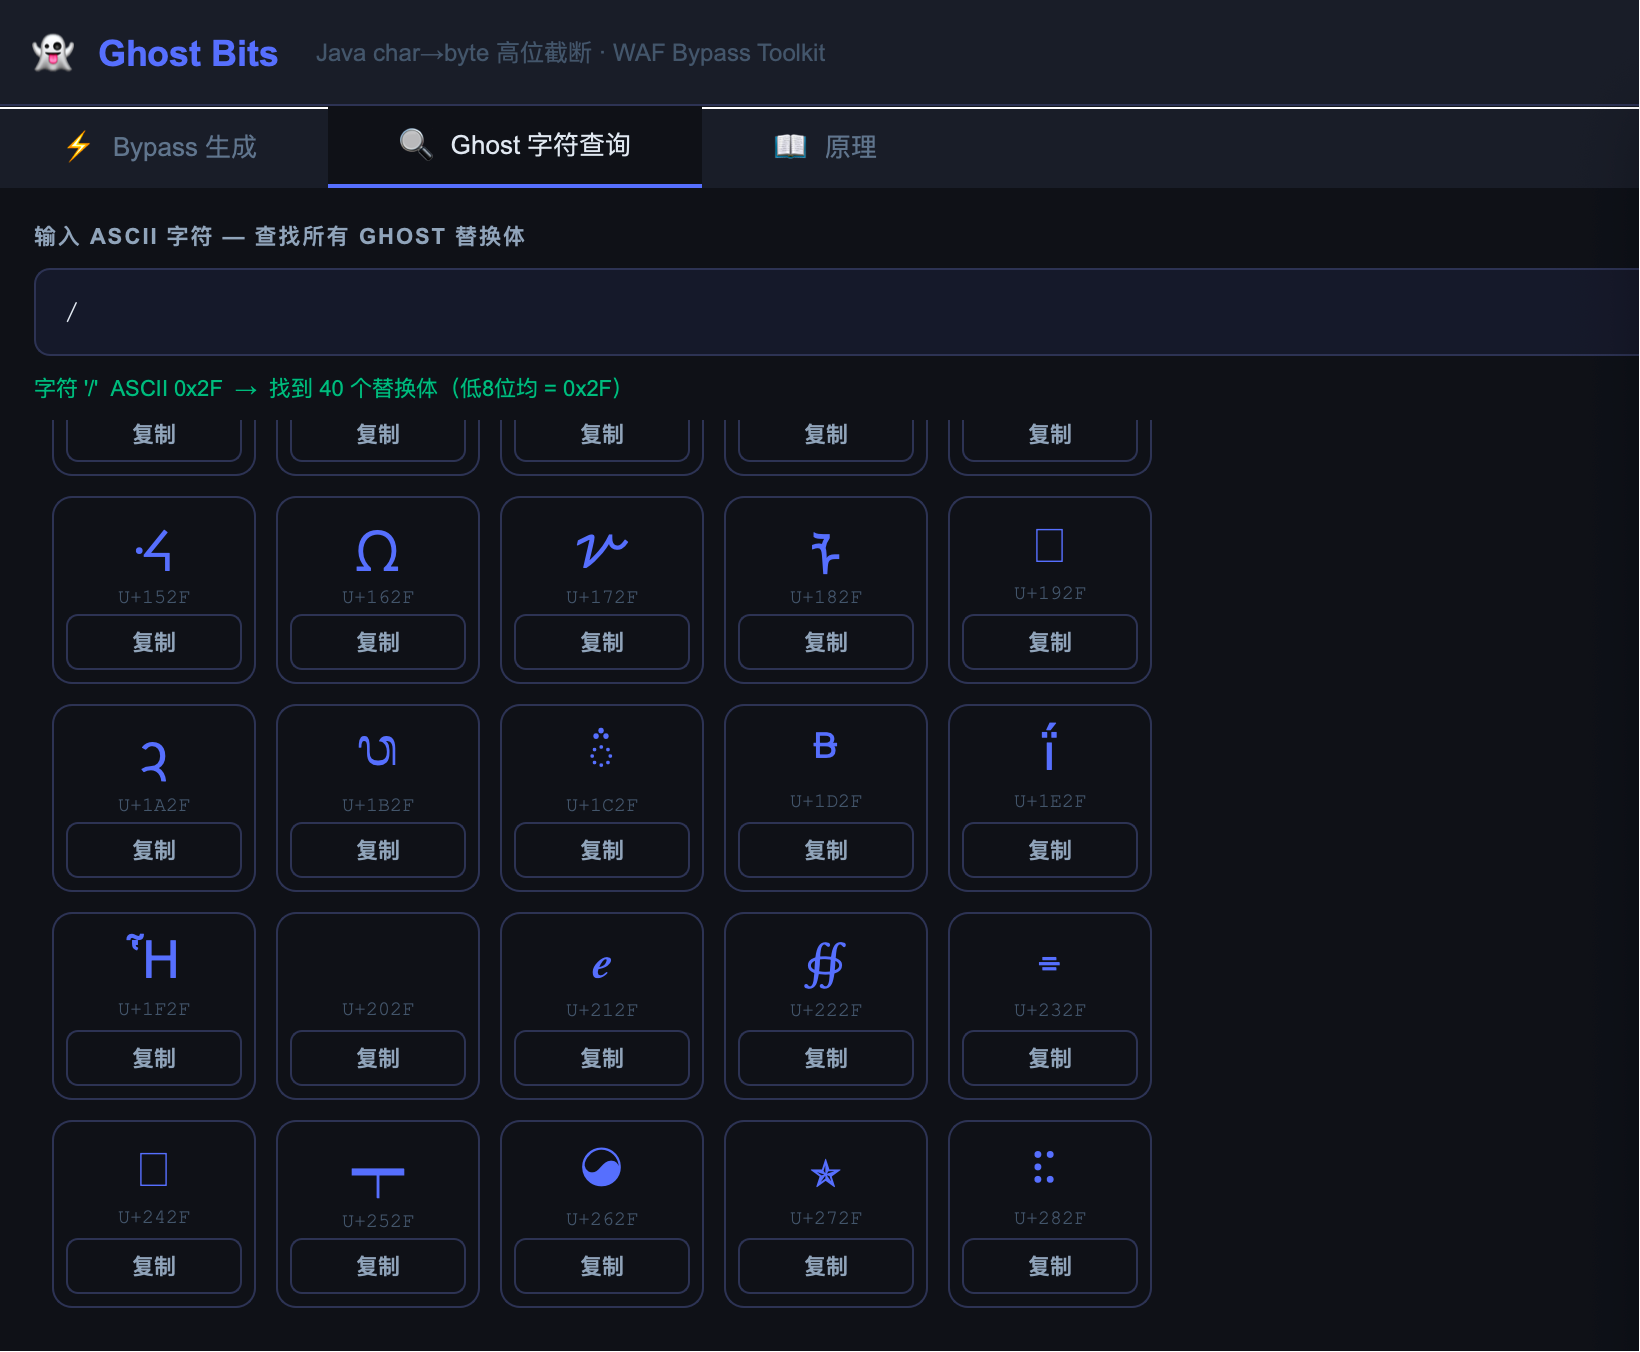Focus the ASCII character input field
The image size is (1640, 1352).
click(x=837, y=312)
